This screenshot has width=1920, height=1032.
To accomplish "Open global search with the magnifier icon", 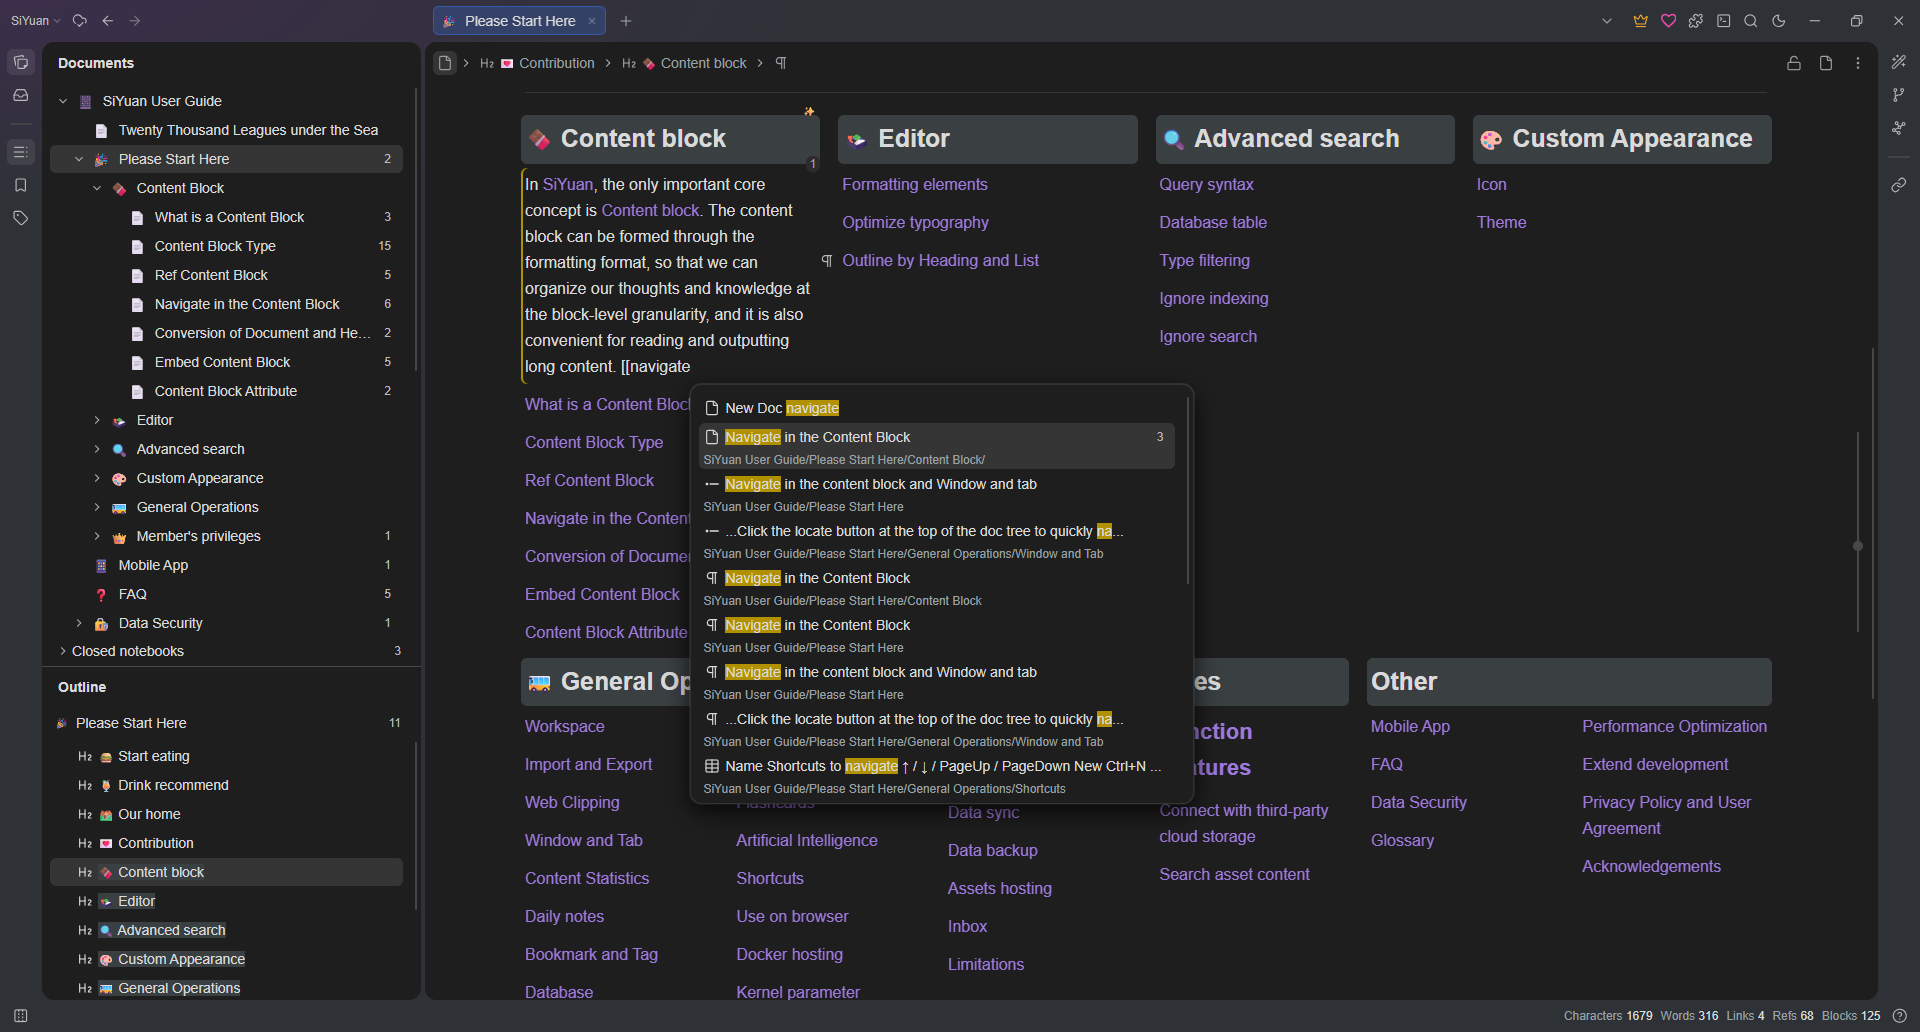I will click(1751, 21).
